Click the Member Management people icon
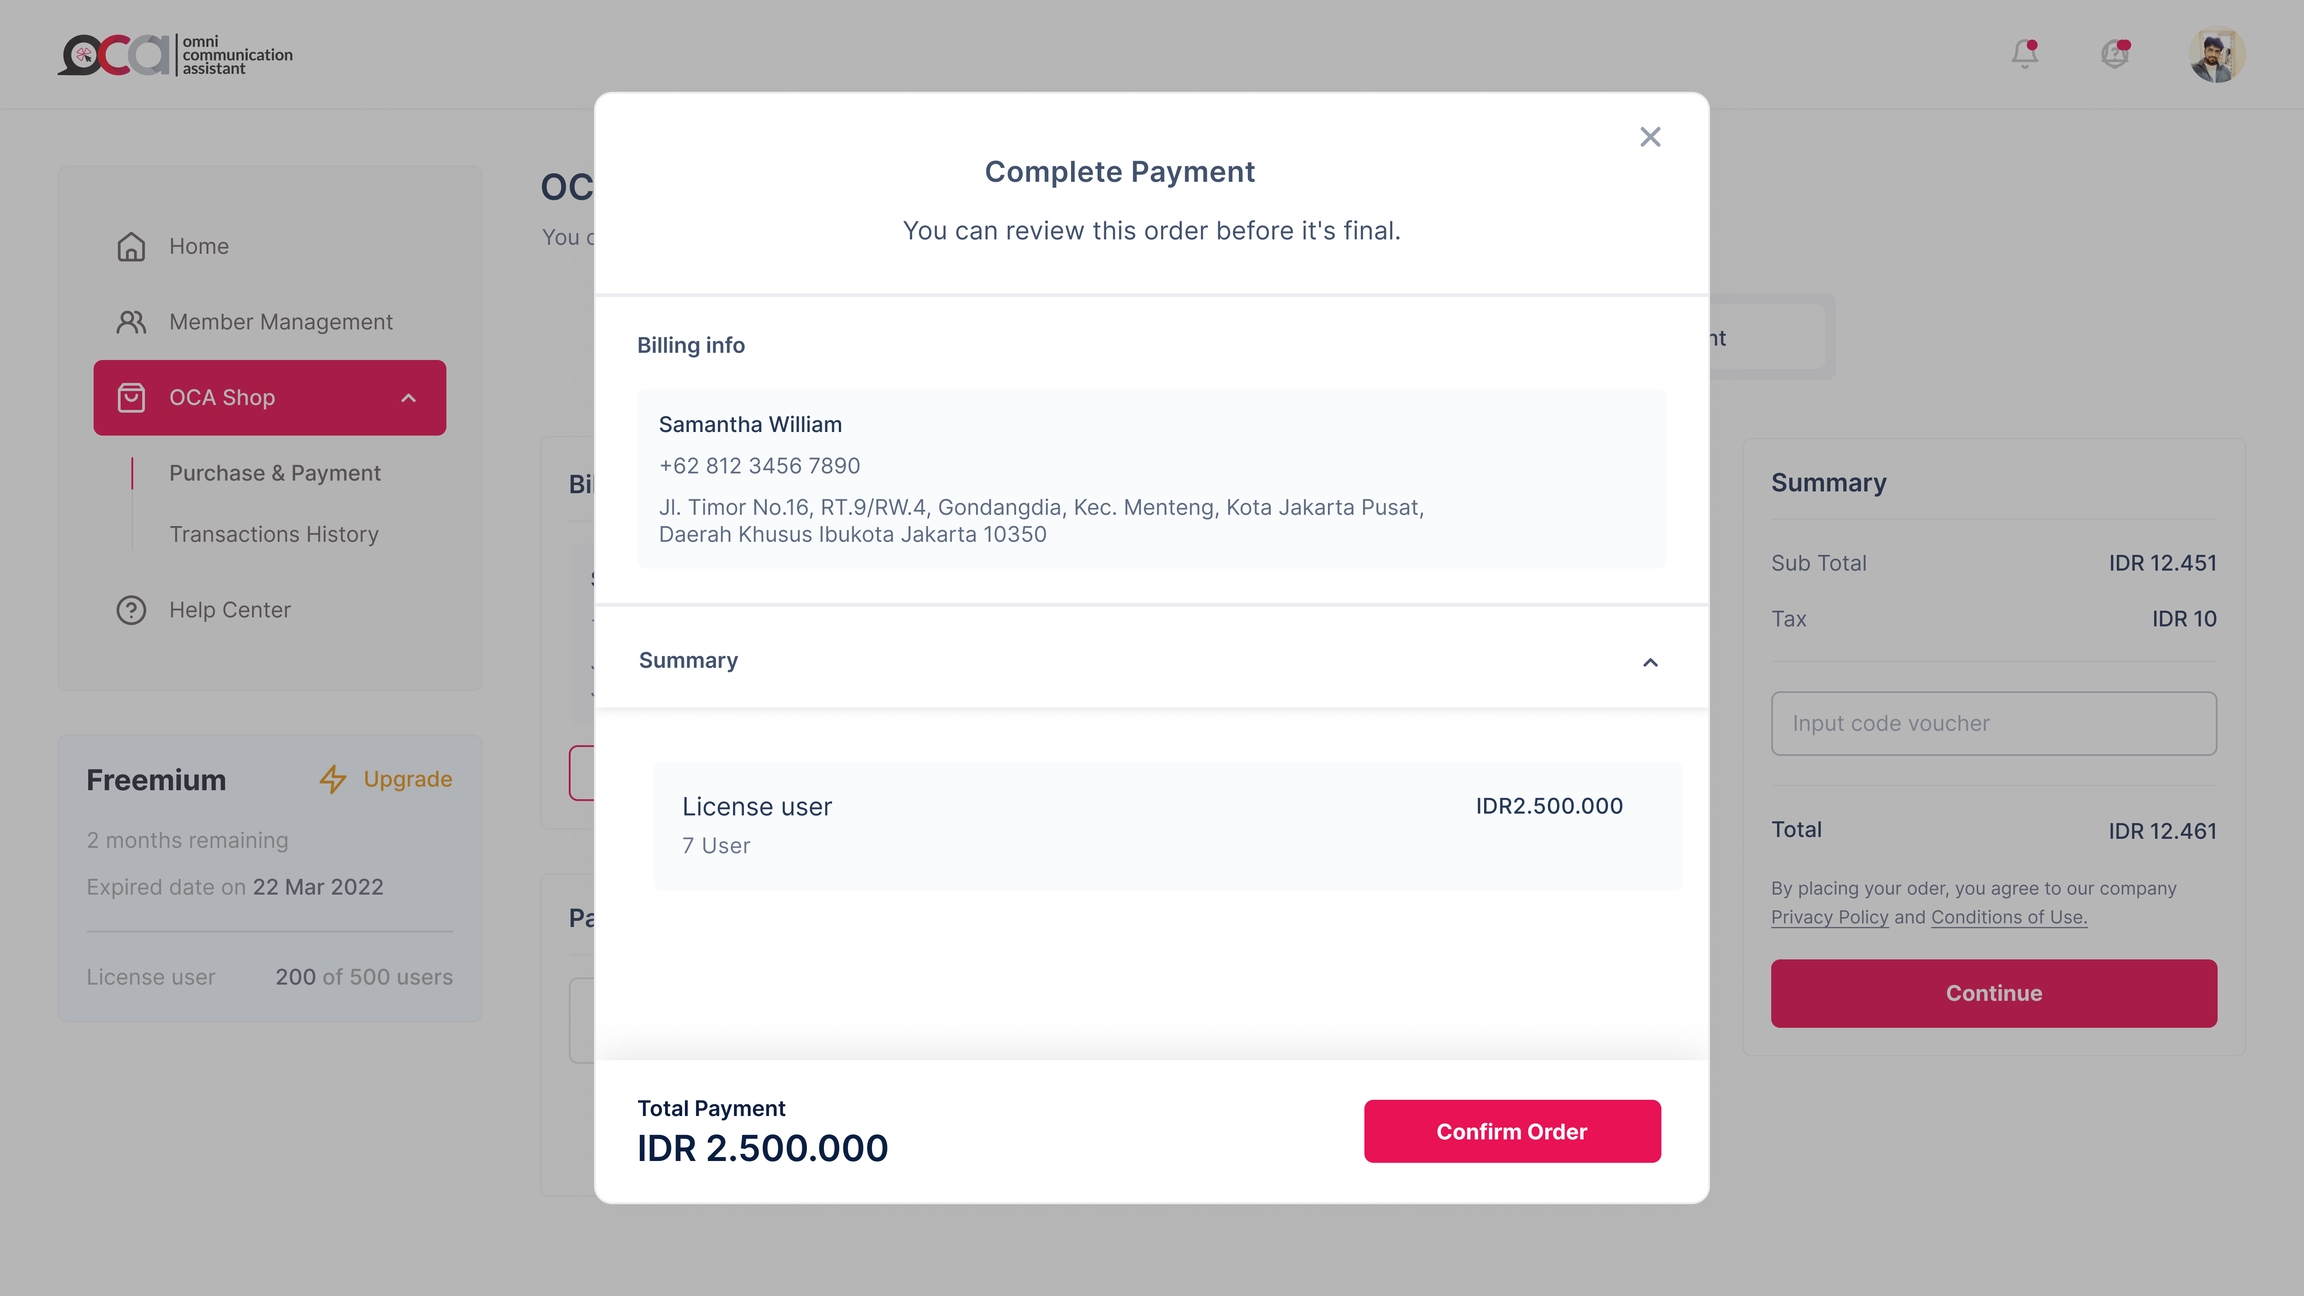The image size is (2304, 1296). [131, 322]
